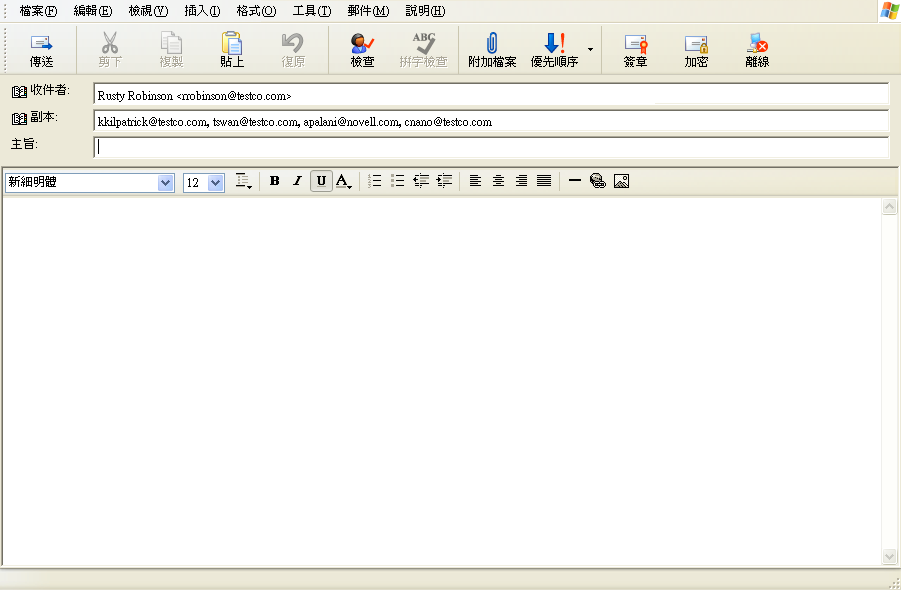Image resolution: width=901 pixels, height=590 pixels.
Task: Align text left
Action: (475, 181)
